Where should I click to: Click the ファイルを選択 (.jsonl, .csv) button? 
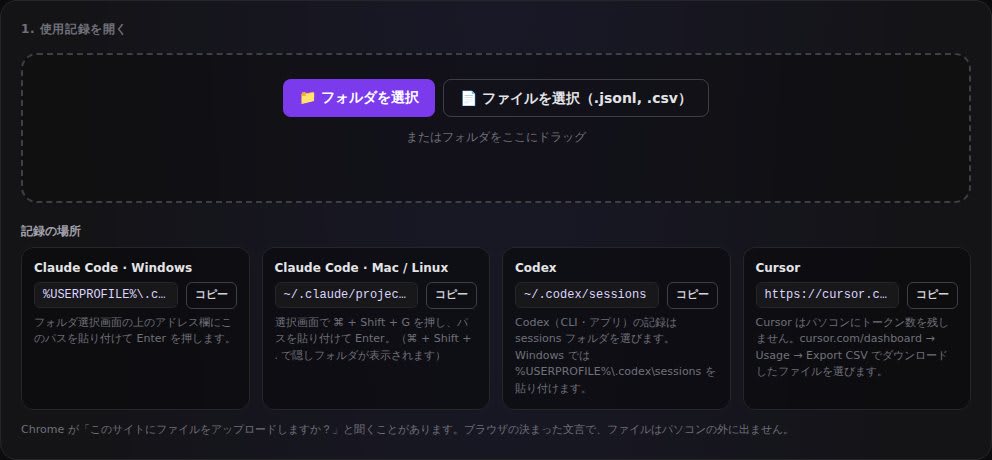[x=576, y=98]
